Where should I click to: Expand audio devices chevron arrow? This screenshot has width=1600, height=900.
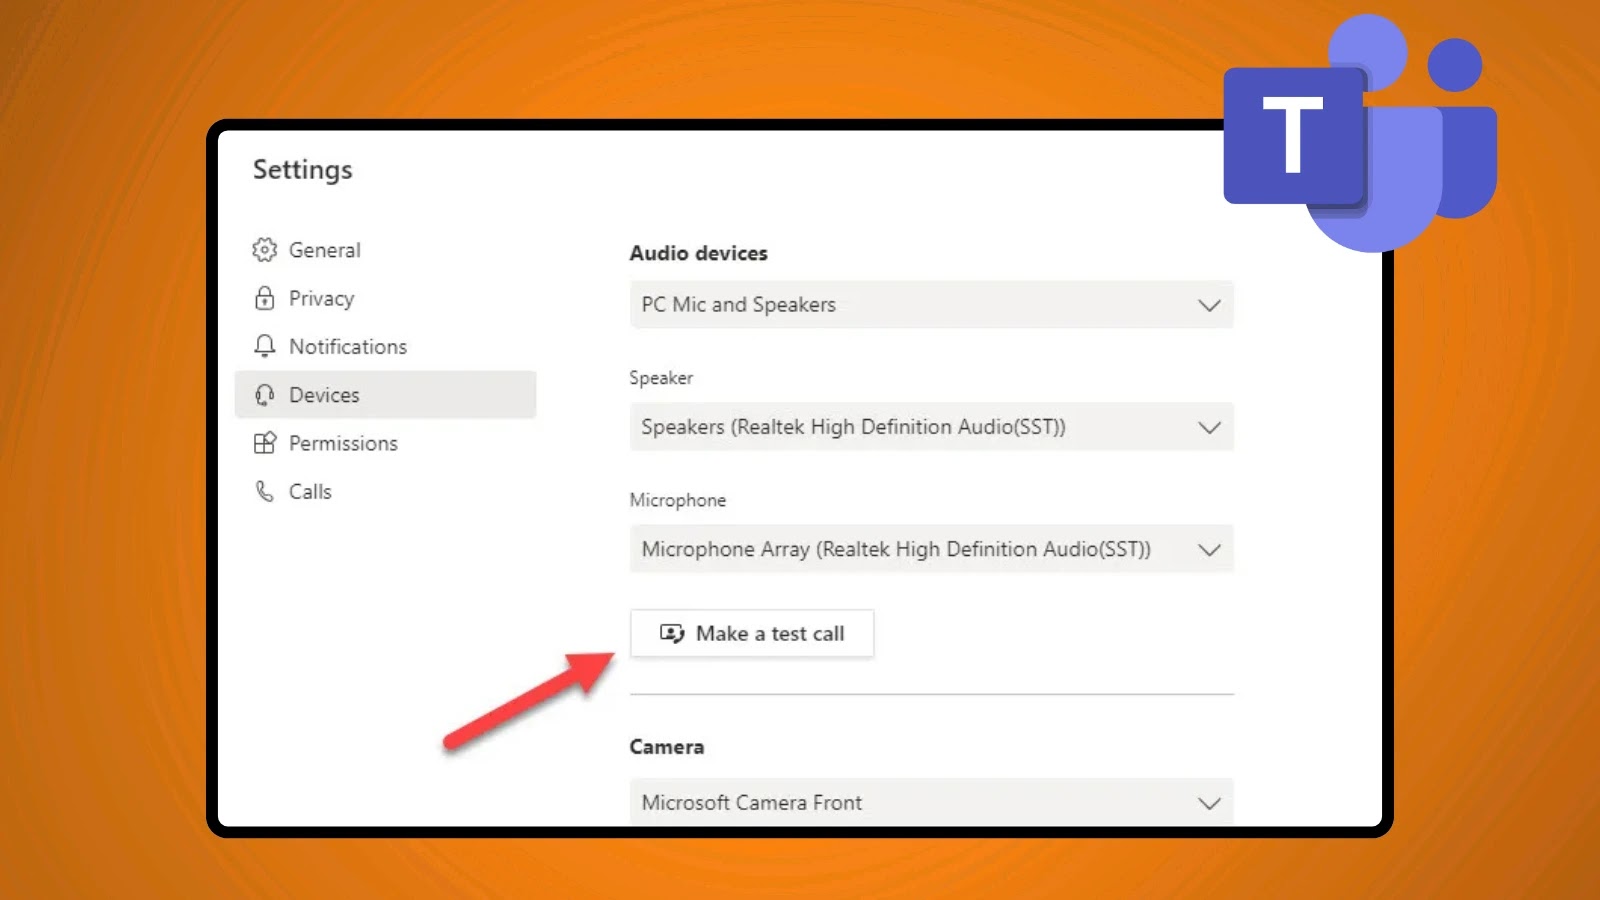point(1209,305)
